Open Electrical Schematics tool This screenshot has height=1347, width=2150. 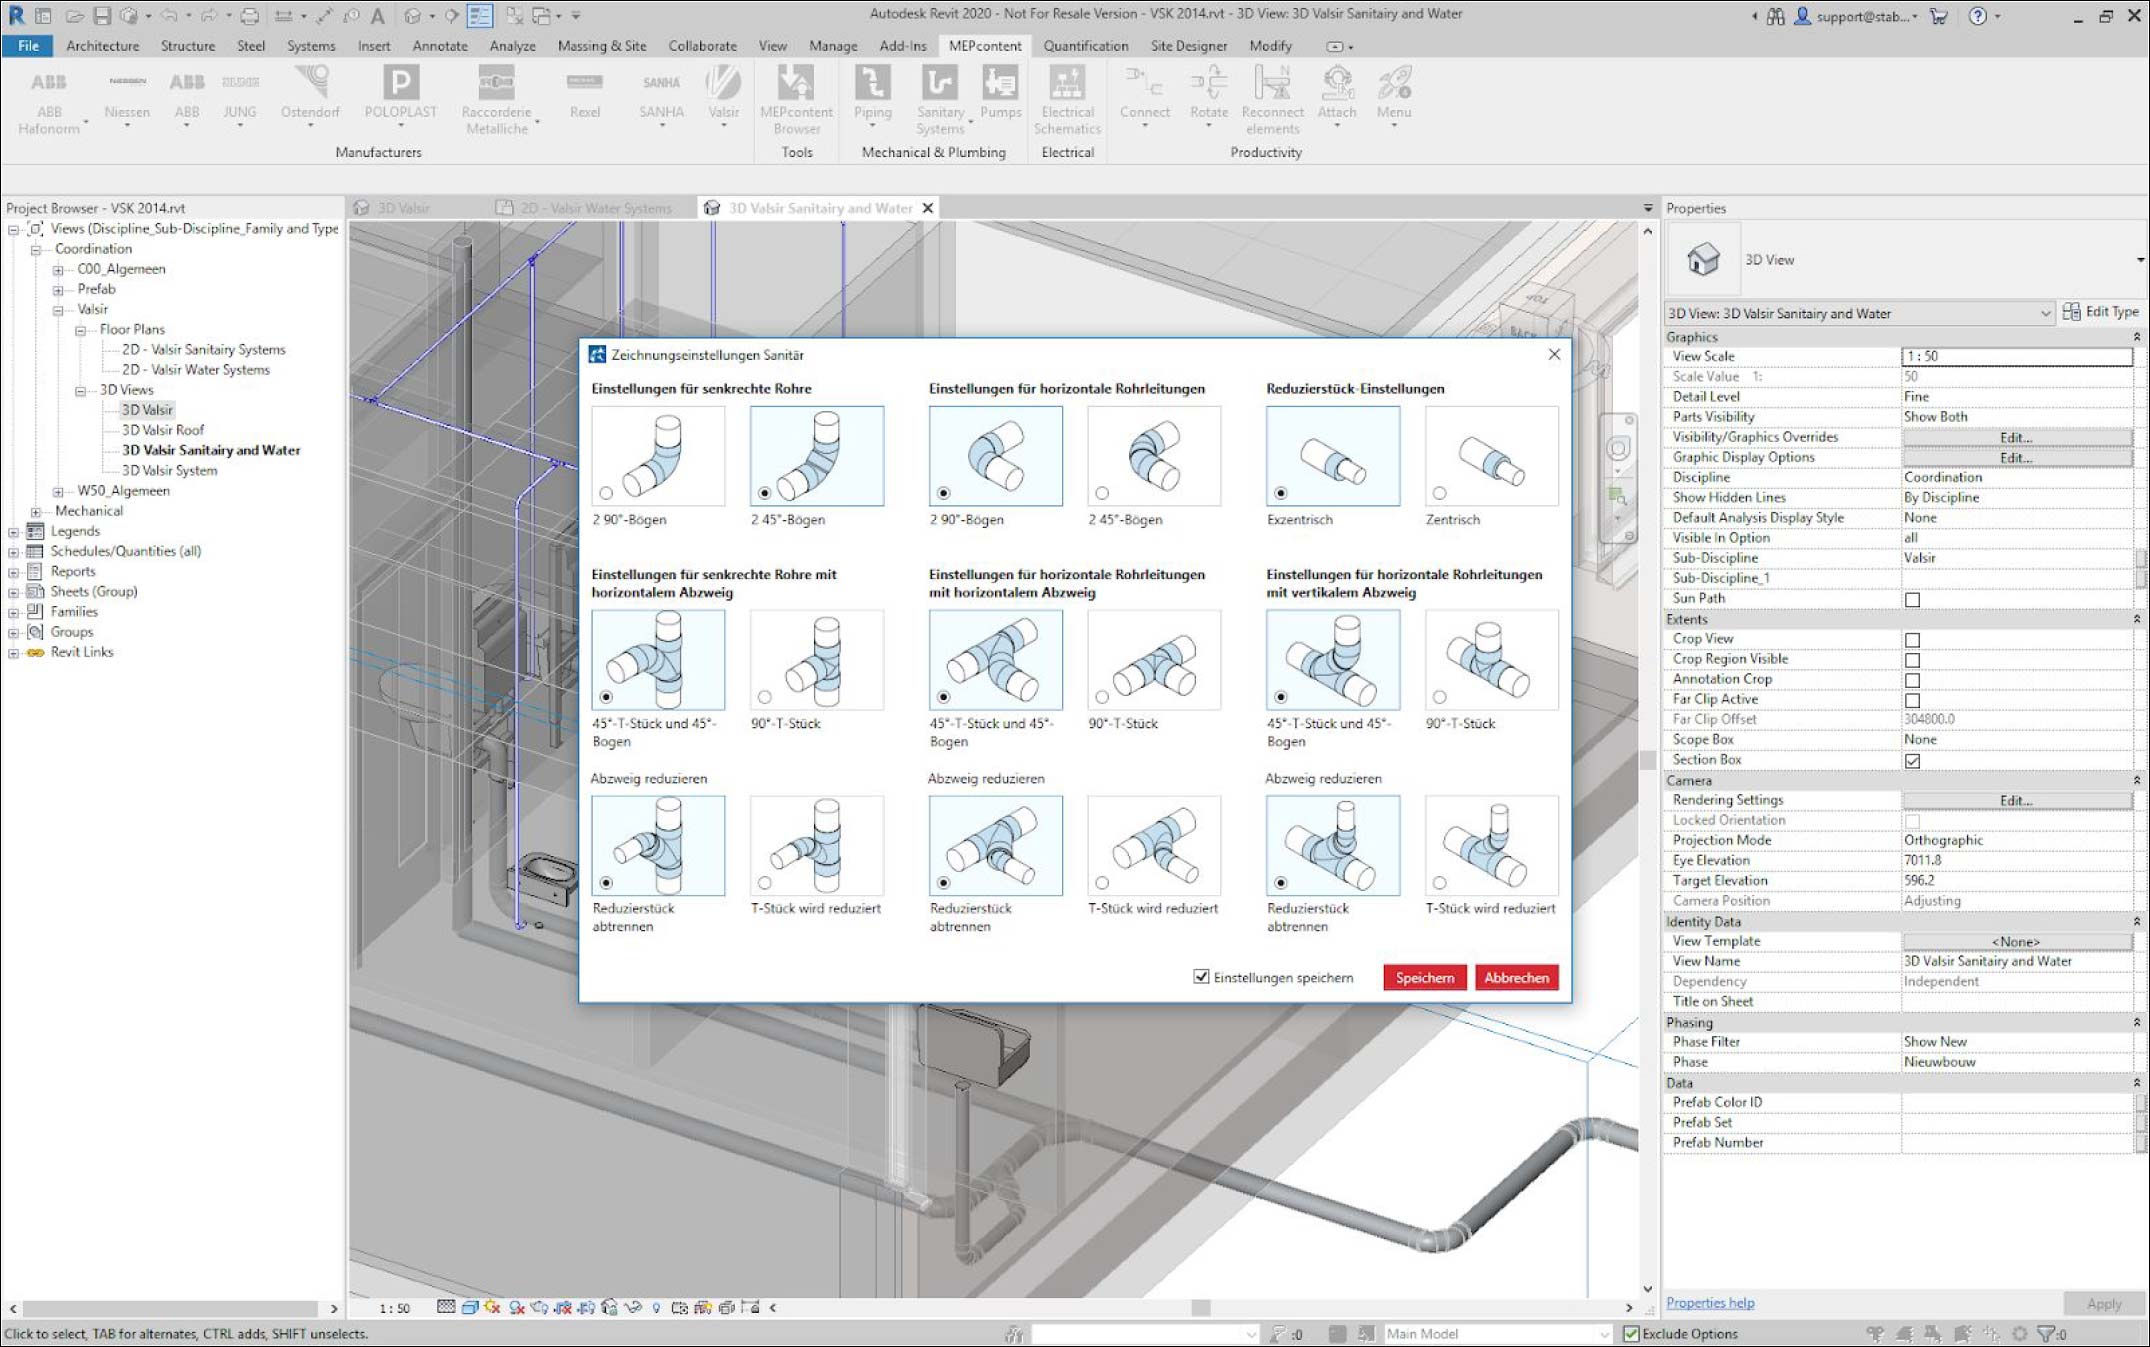point(1067,98)
